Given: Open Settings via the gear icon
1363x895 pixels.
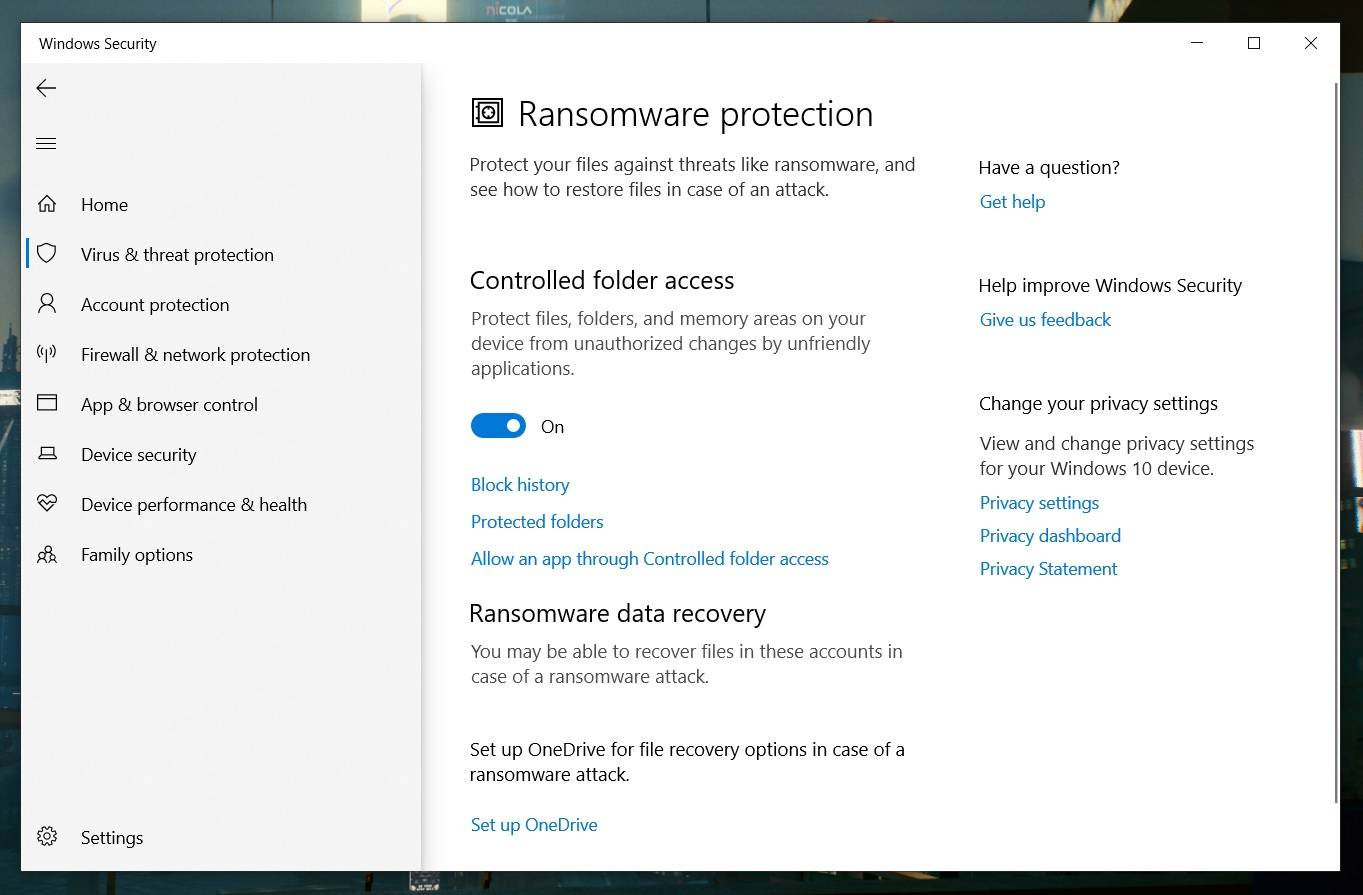Looking at the screenshot, I should 47,837.
